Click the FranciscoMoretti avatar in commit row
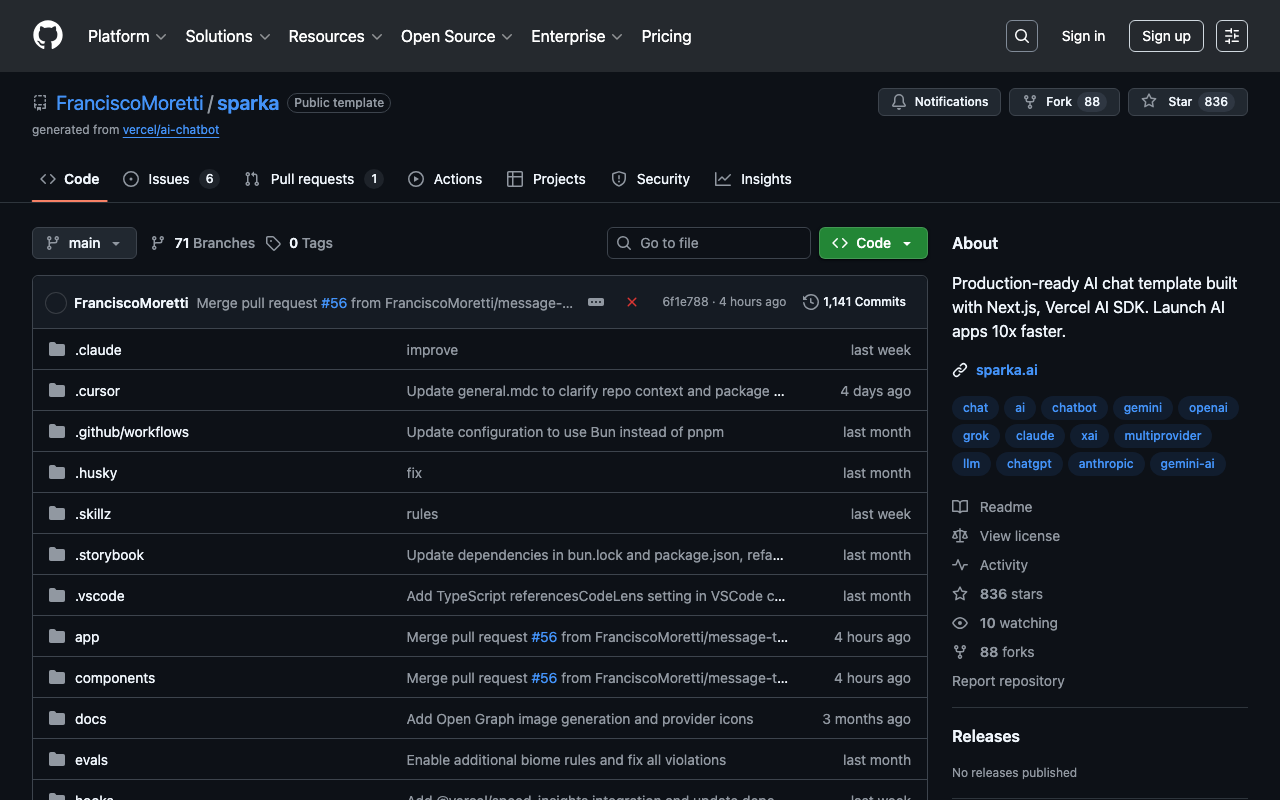The image size is (1280, 800). [x=56, y=303]
